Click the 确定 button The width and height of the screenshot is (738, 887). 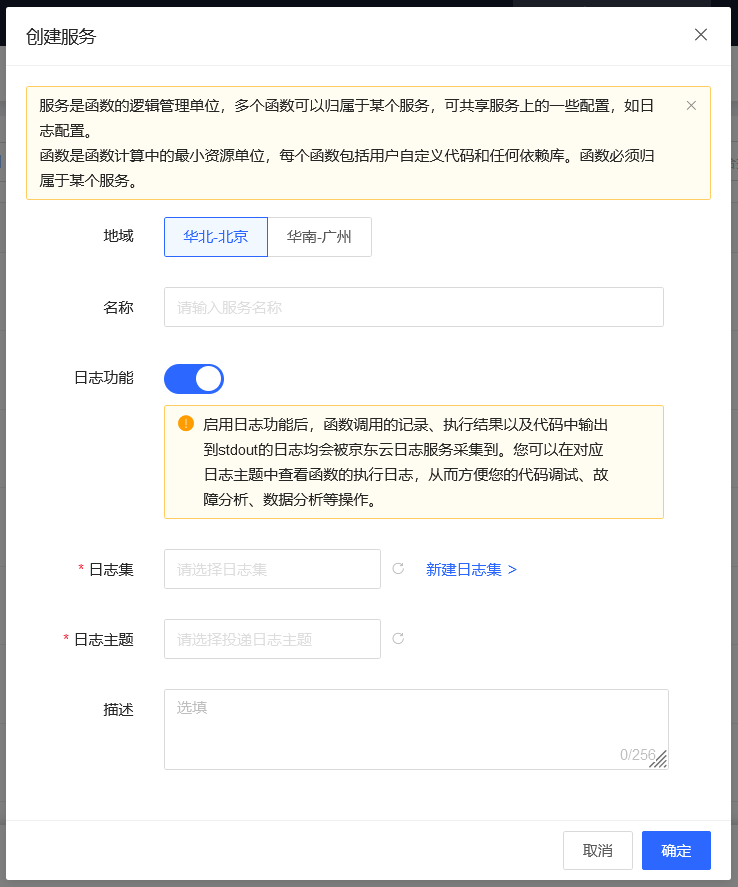[676, 850]
